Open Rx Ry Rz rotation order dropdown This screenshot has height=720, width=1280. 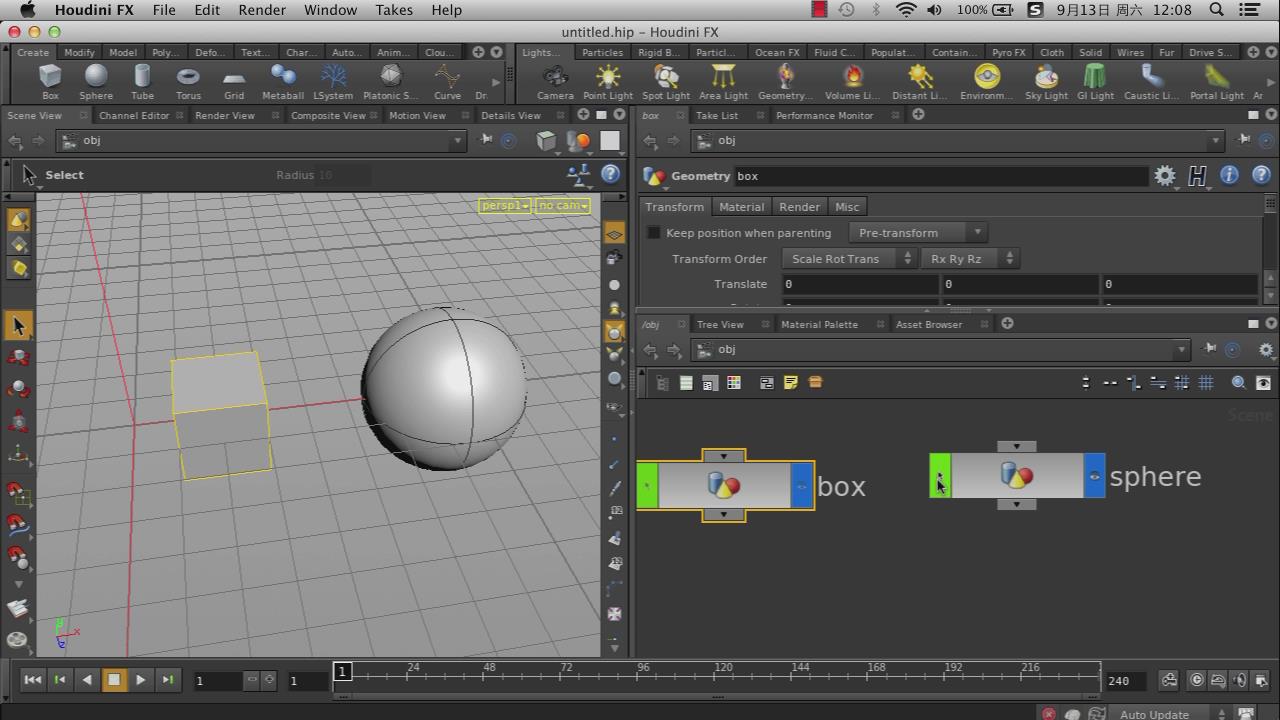tap(968, 259)
